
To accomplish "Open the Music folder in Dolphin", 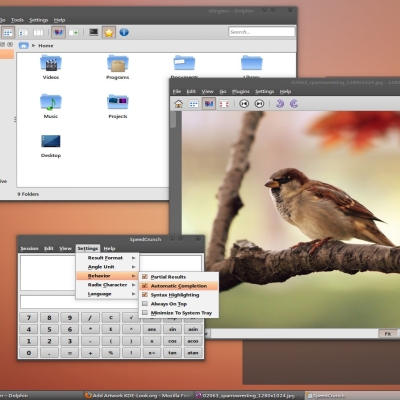I will (x=51, y=106).
